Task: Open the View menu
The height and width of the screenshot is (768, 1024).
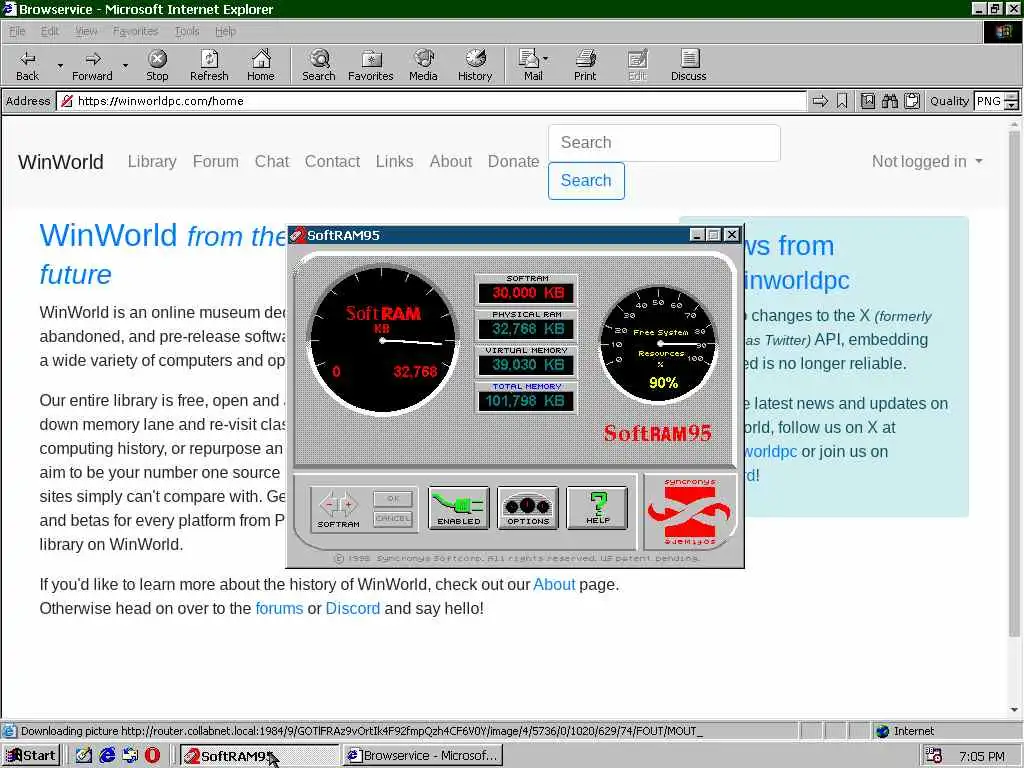Action: click(x=86, y=31)
